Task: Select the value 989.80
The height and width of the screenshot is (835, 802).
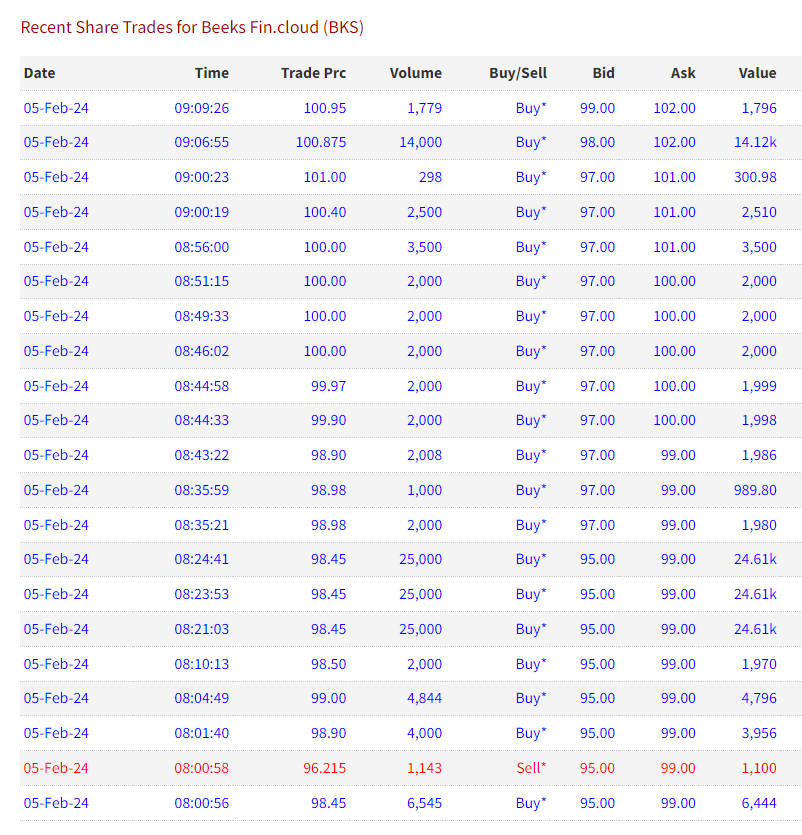Action: (755, 490)
